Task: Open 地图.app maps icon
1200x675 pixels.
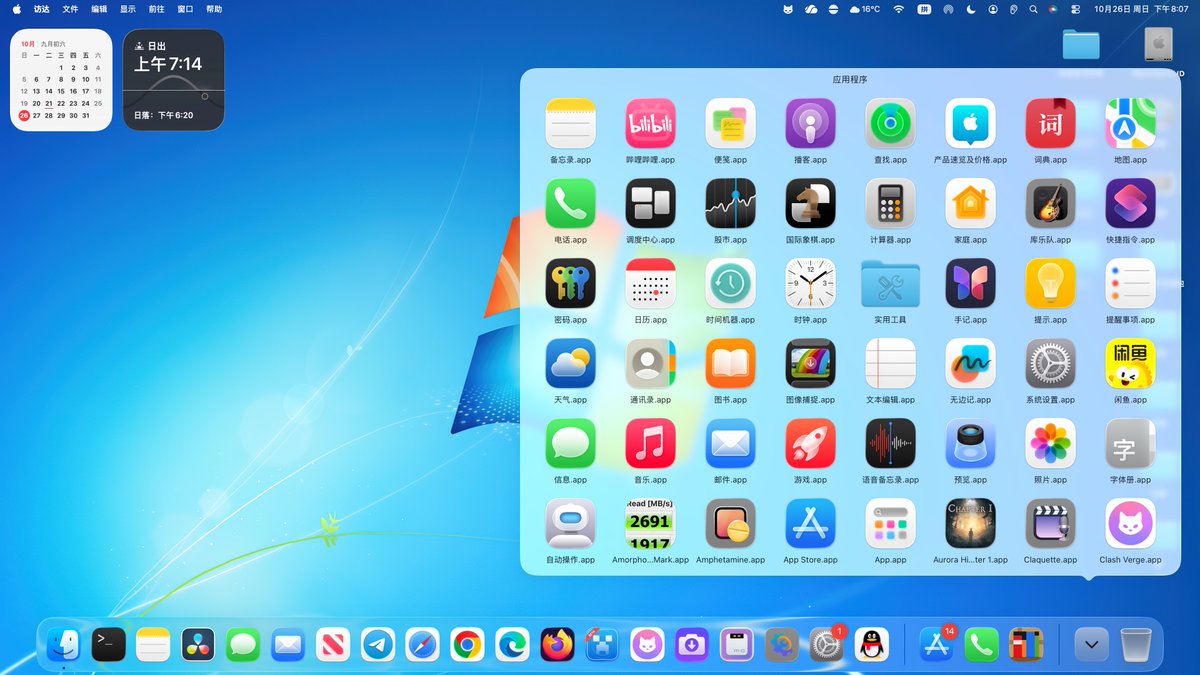Action: [x=1130, y=123]
